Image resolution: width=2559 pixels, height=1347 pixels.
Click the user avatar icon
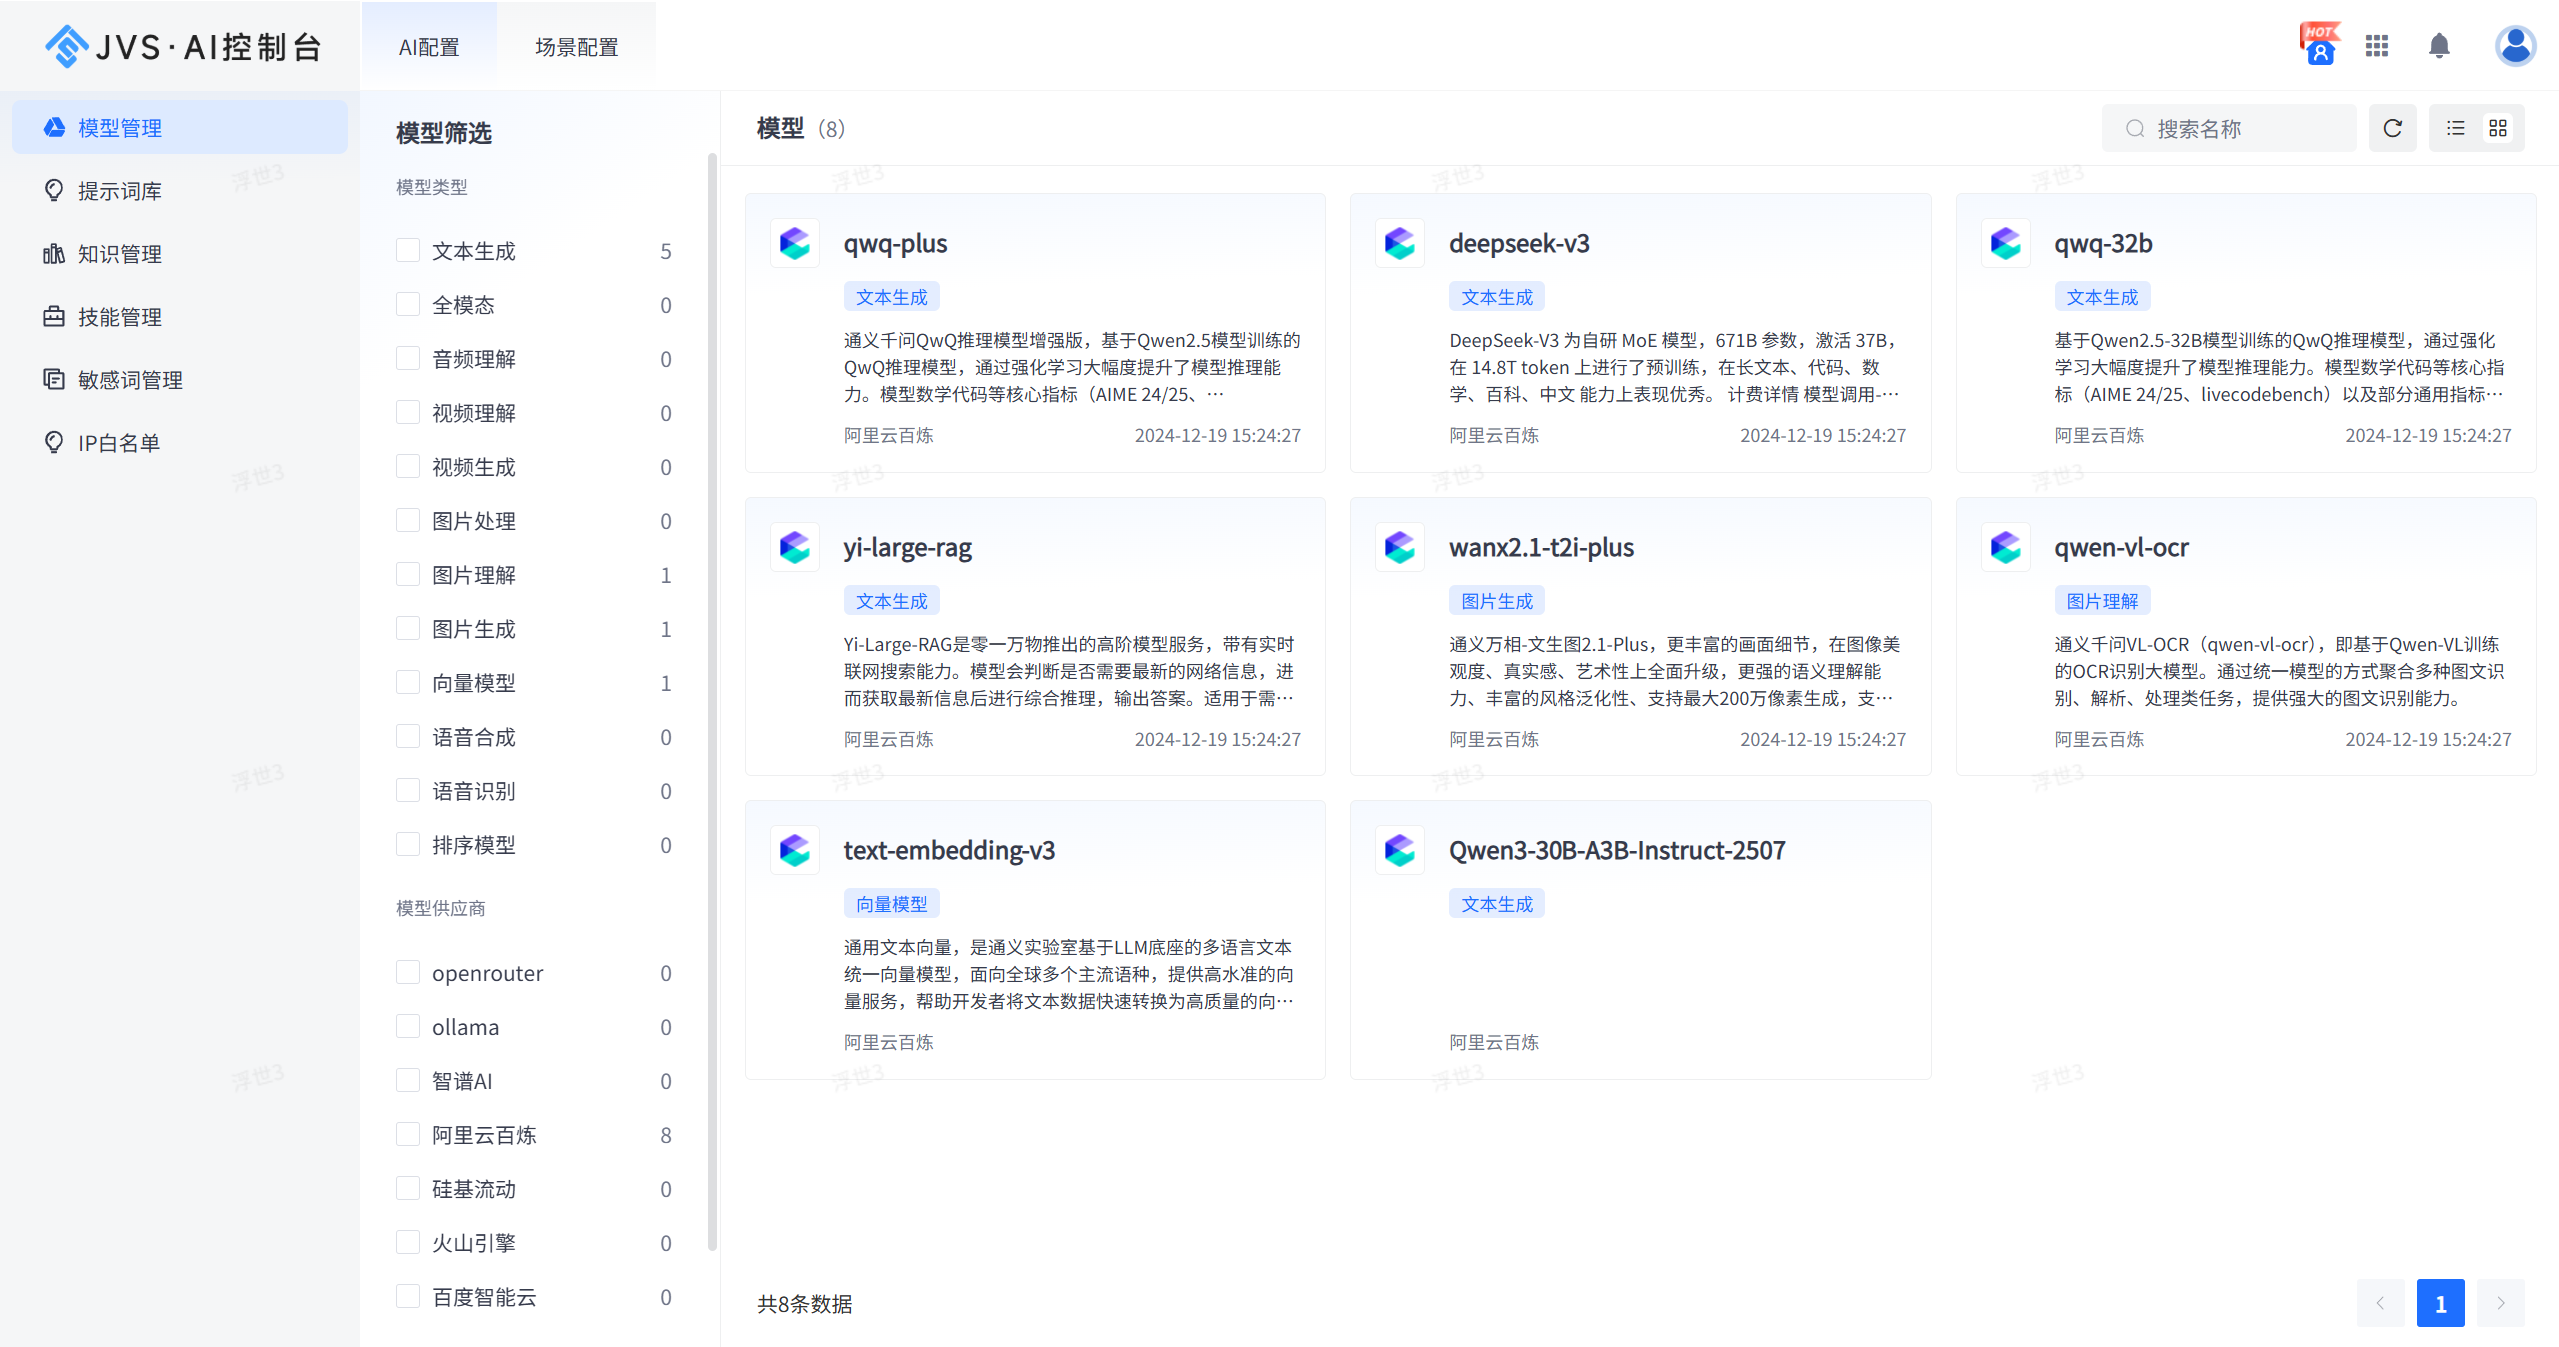(2514, 46)
